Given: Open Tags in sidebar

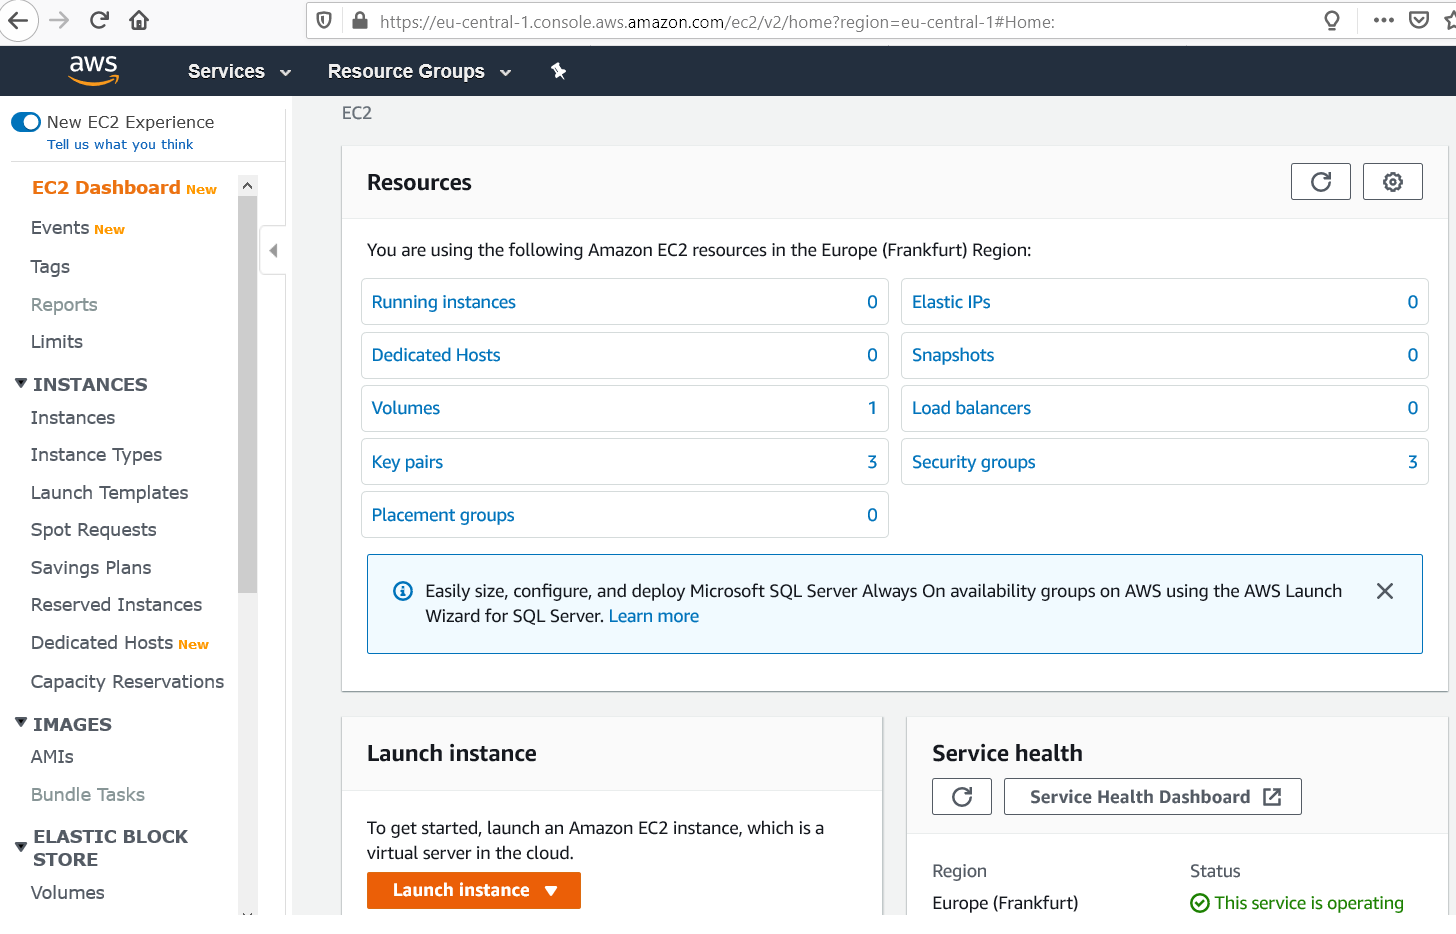Looking at the screenshot, I should [x=50, y=267].
